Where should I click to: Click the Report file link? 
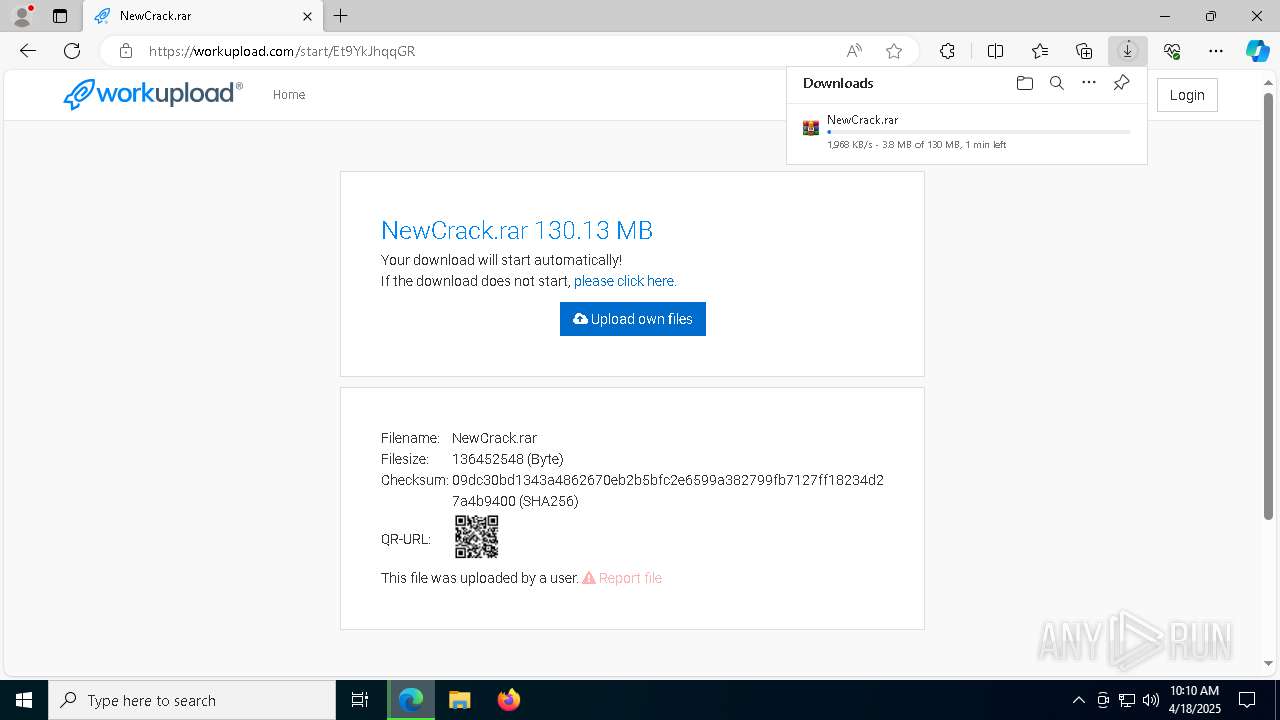(x=622, y=578)
